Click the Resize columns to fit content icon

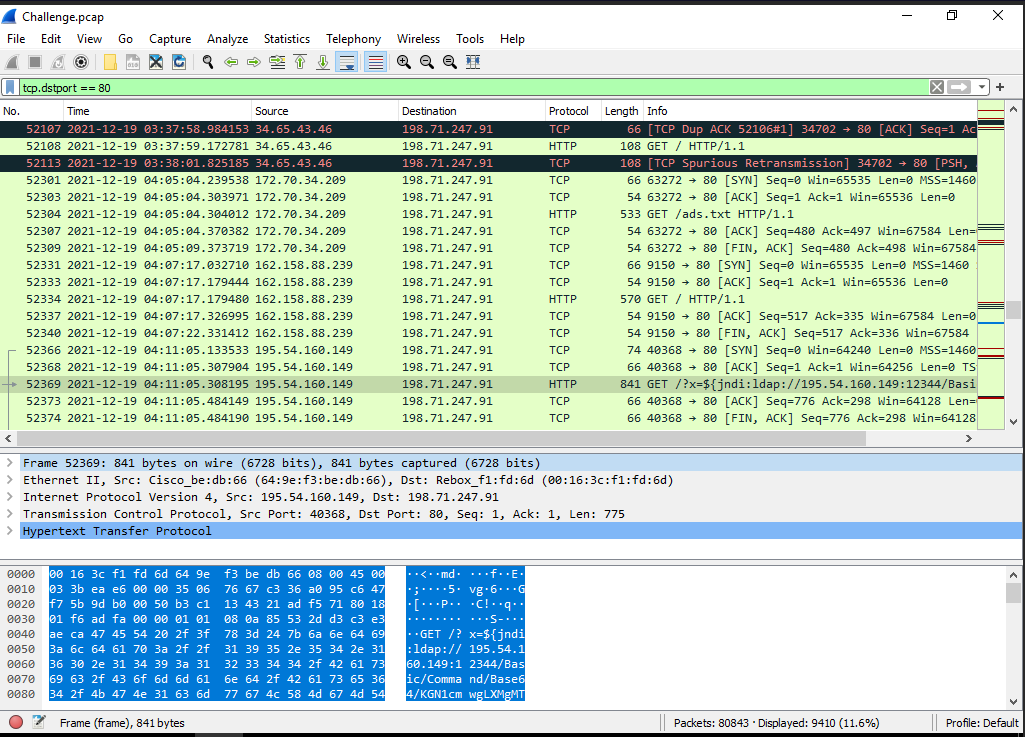[x=473, y=62]
